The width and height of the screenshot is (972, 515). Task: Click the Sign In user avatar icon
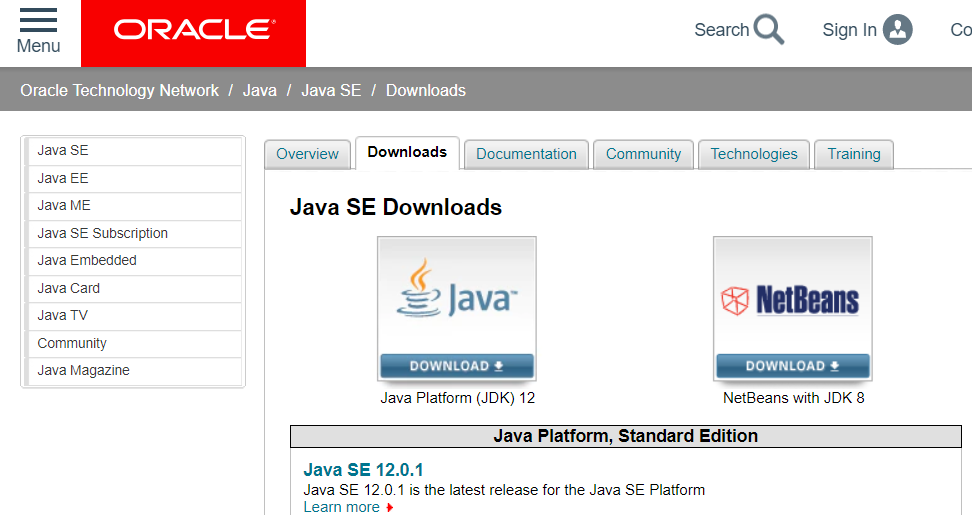coord(898,30)
